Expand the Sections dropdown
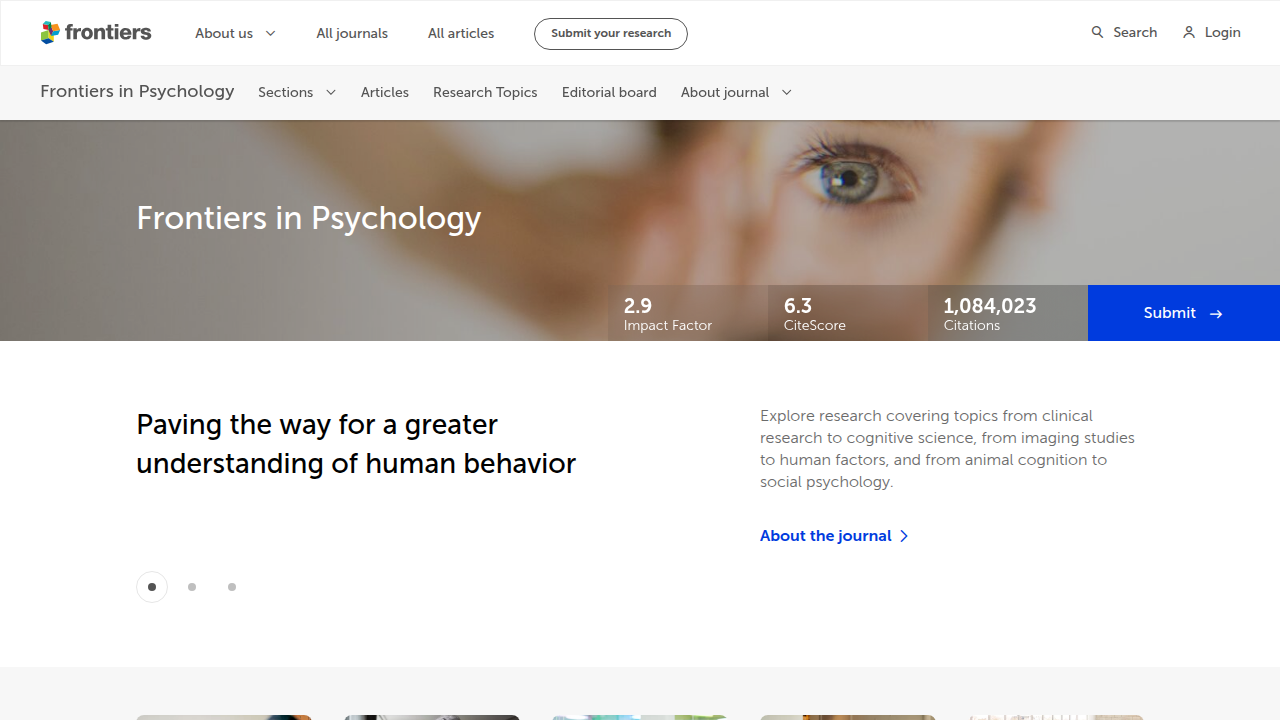This screenshot has width=1280, height=720. (297, 92)
